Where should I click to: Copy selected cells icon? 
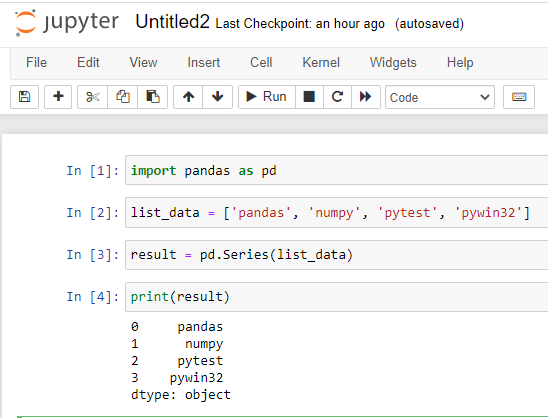click(x=123, y=97)
